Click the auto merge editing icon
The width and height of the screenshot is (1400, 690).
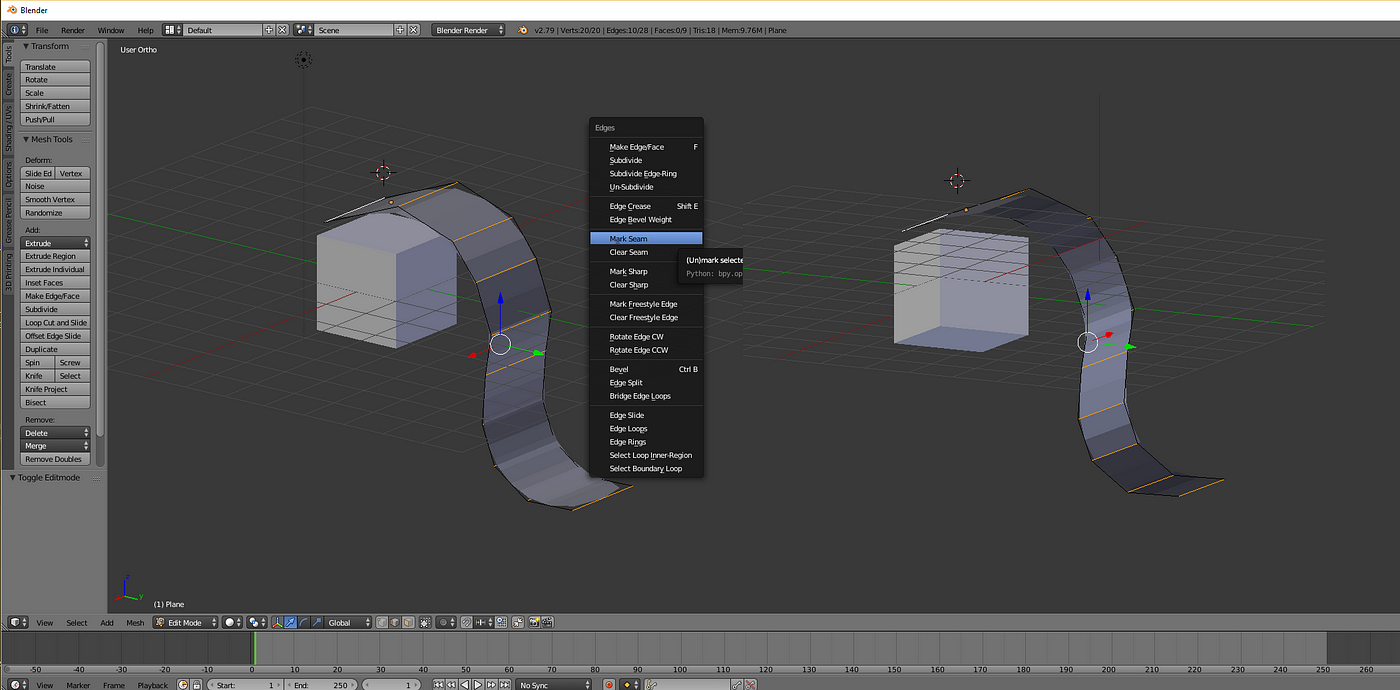(518, 622)
